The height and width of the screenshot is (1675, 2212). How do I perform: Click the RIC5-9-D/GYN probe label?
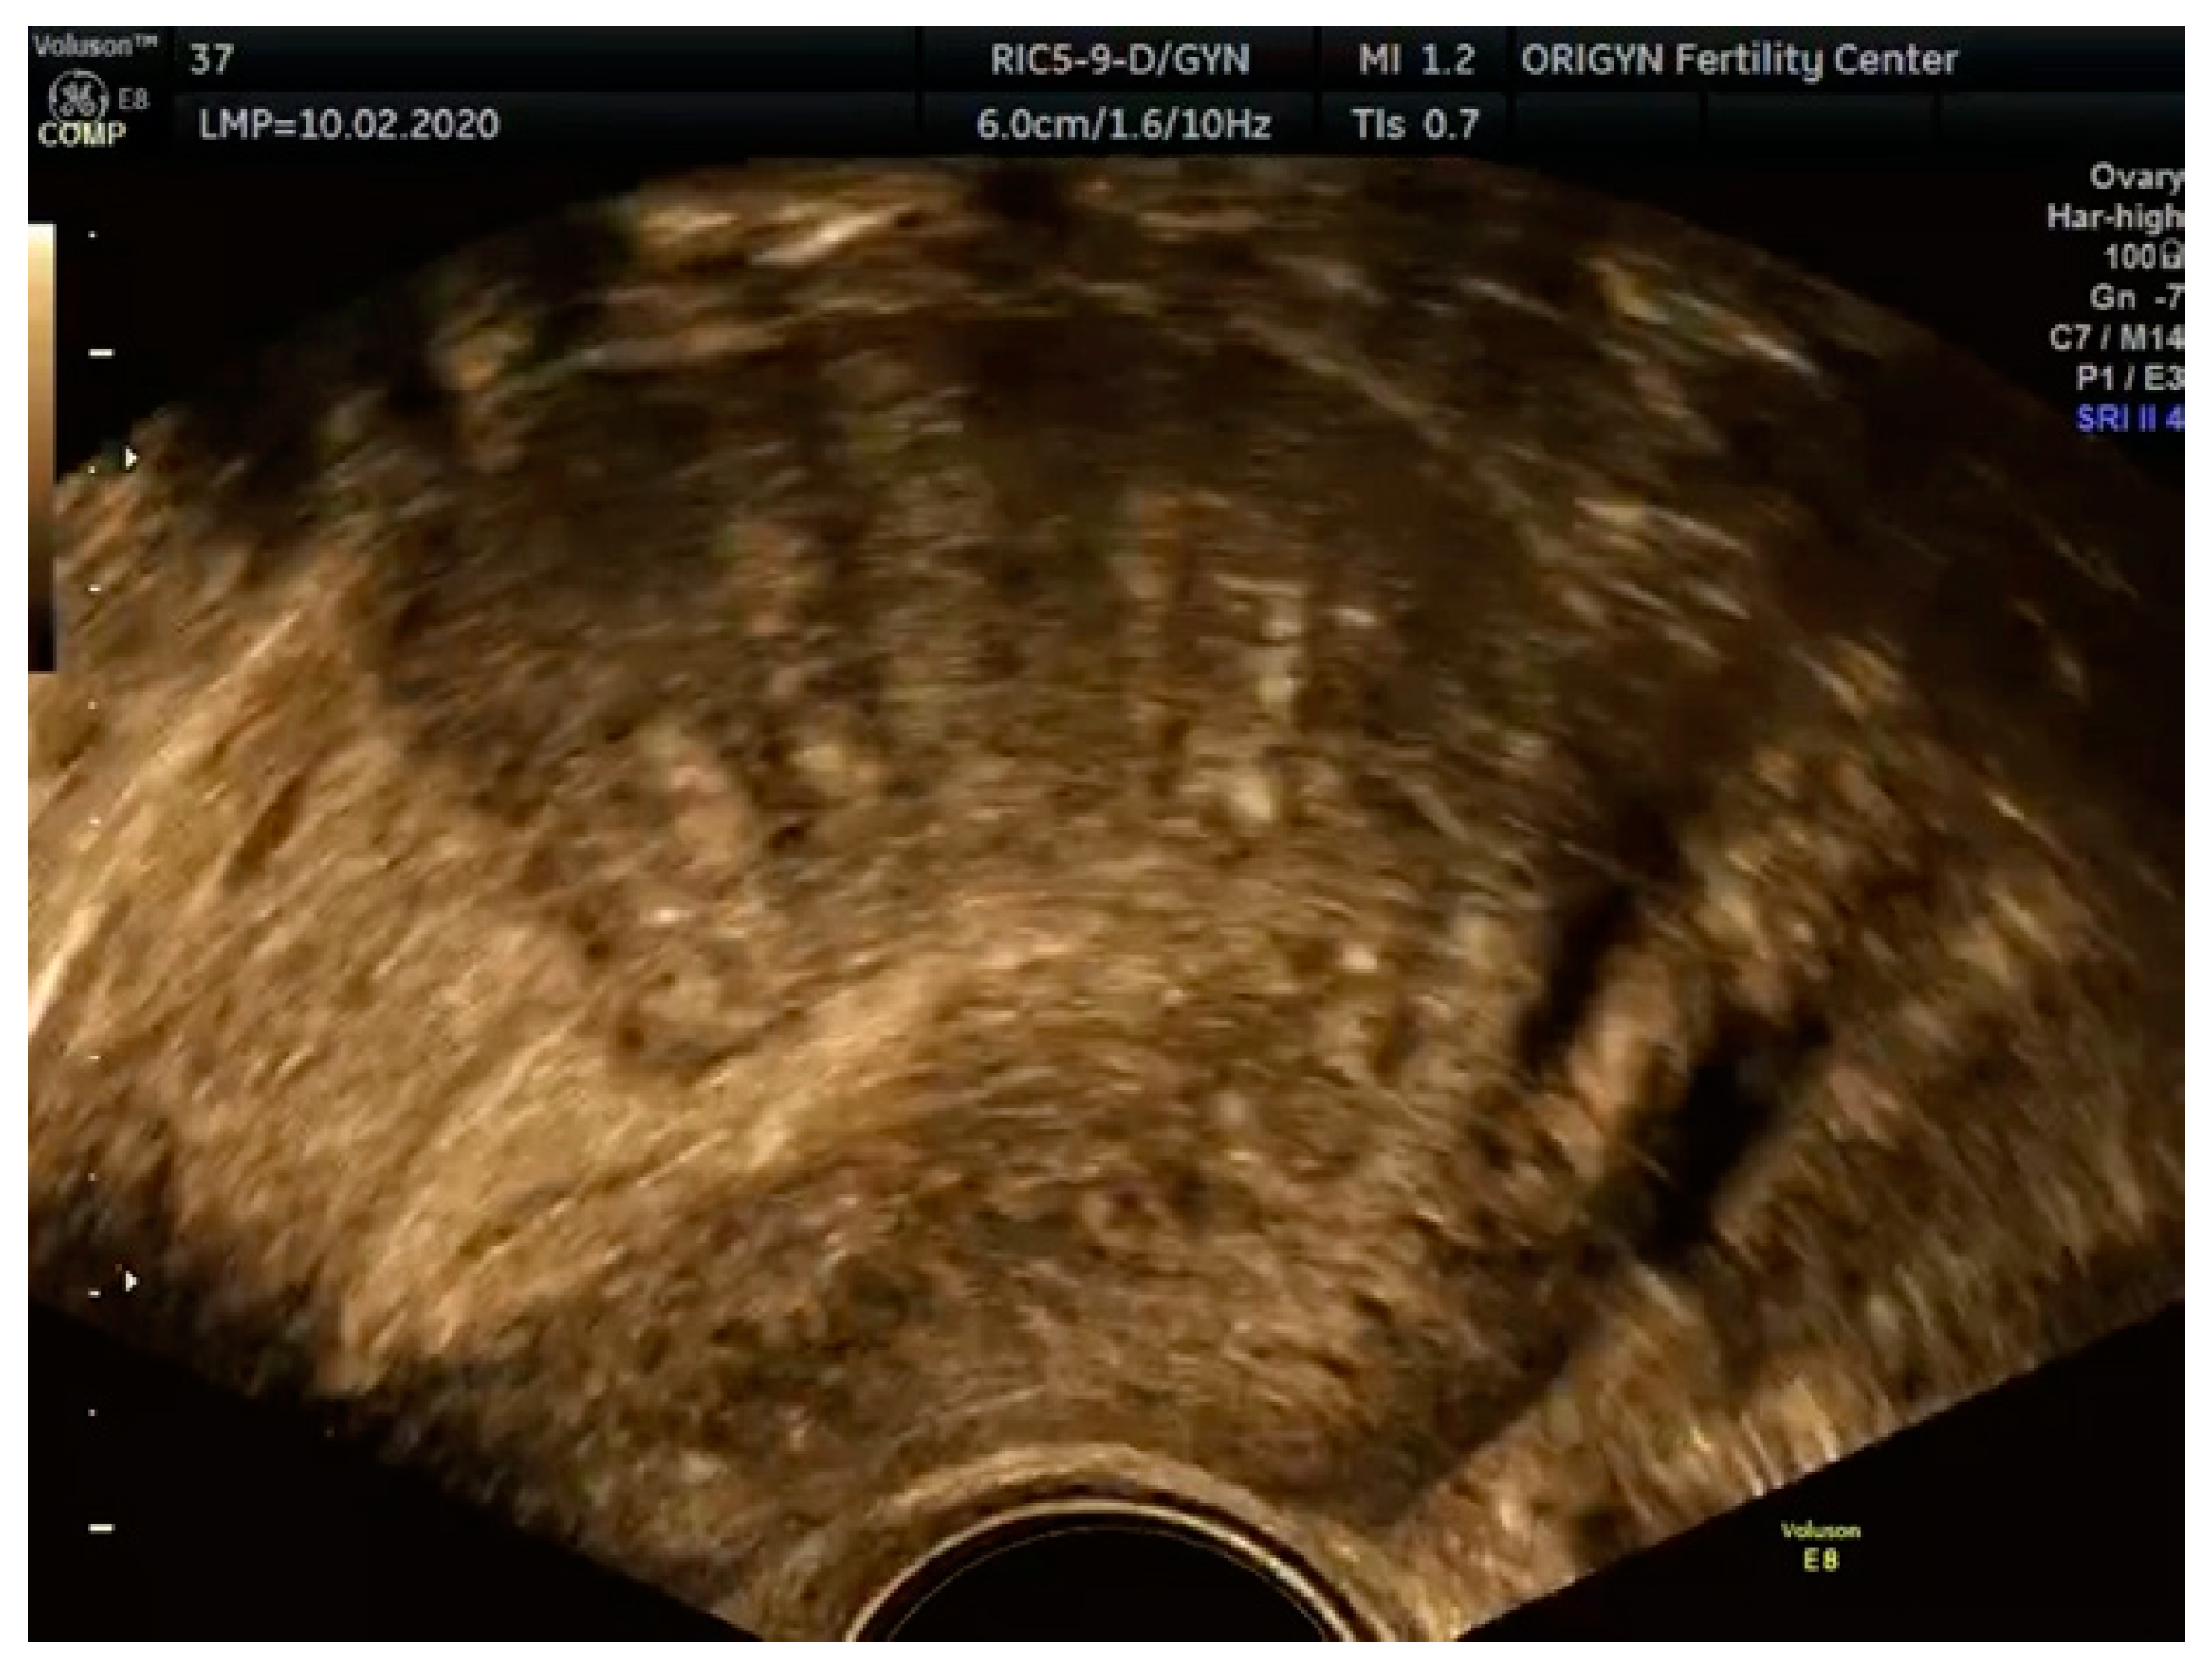tap(1119, 60)
